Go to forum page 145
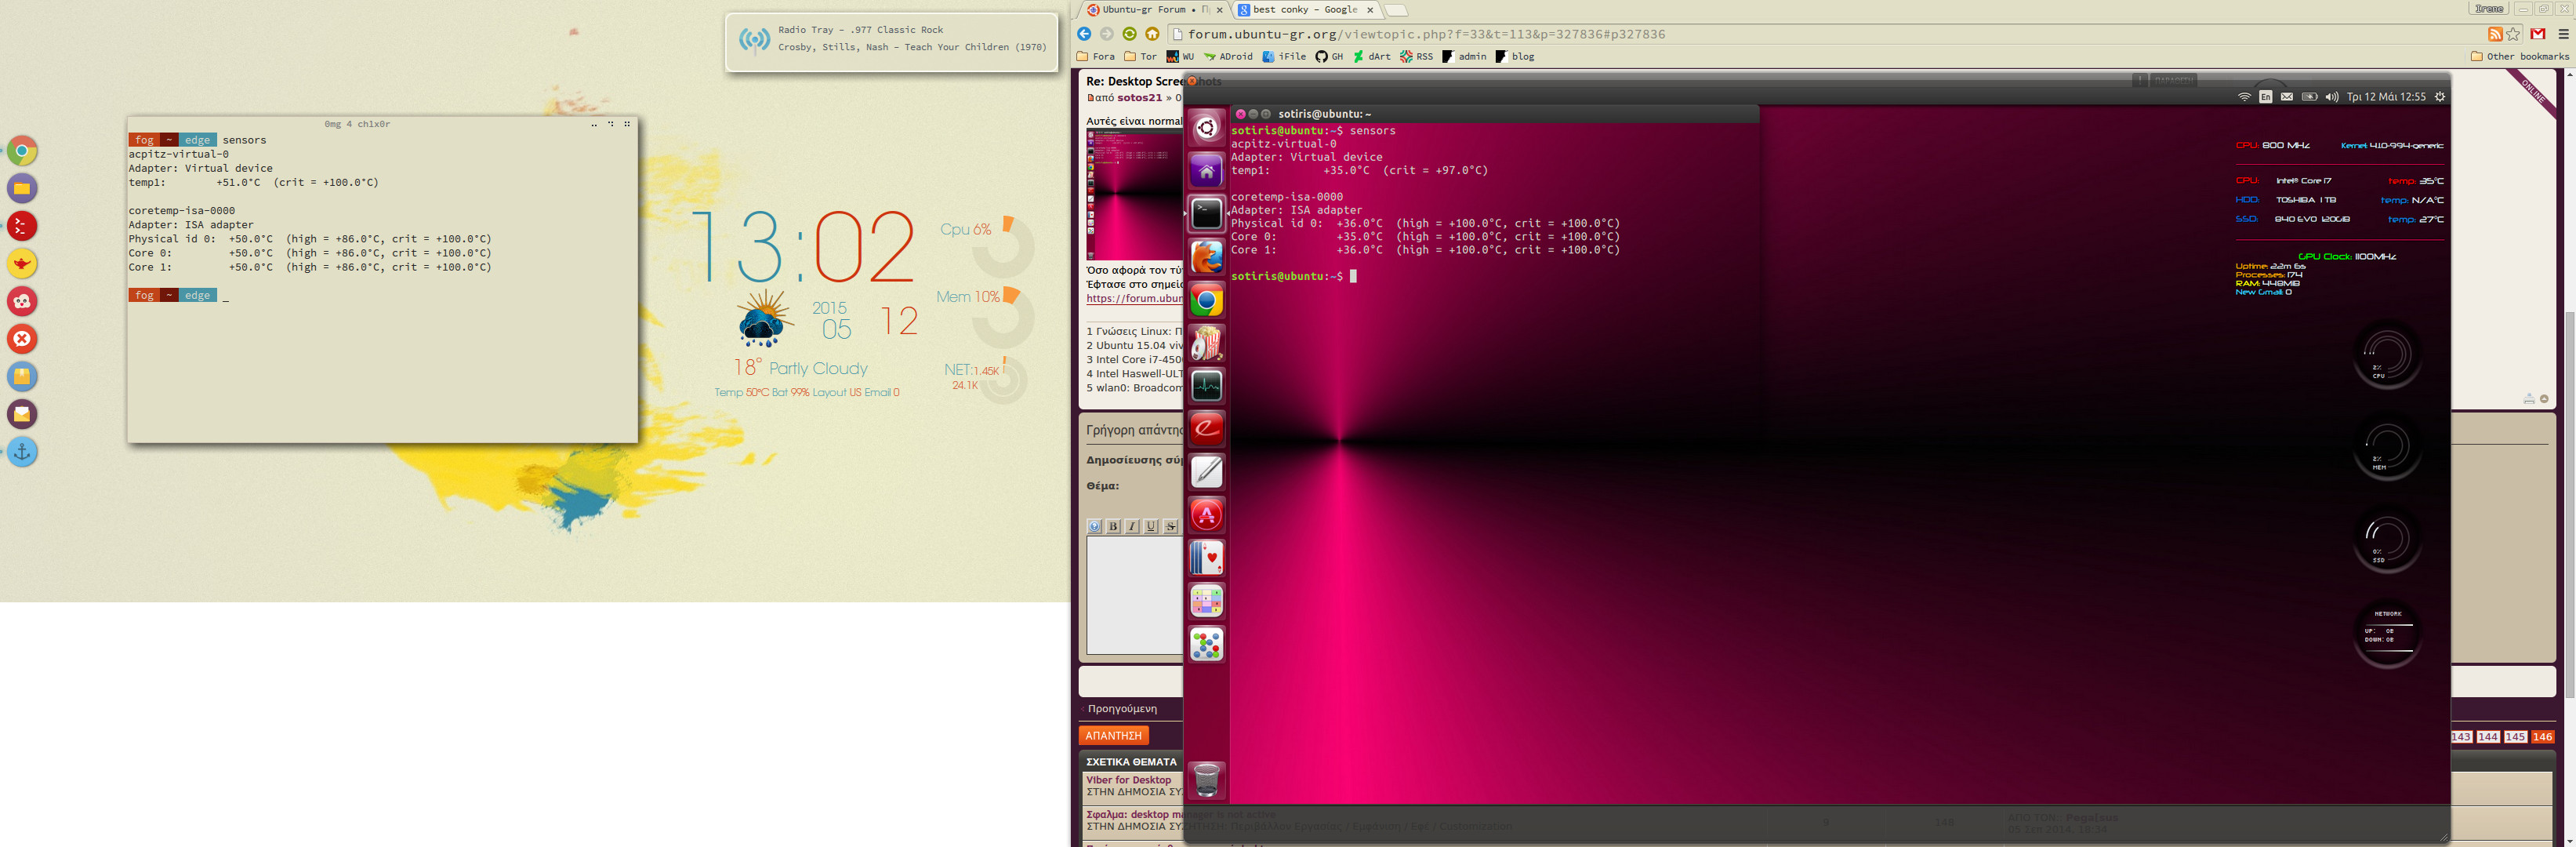 pyautogui.click(x=2515, y=737)
